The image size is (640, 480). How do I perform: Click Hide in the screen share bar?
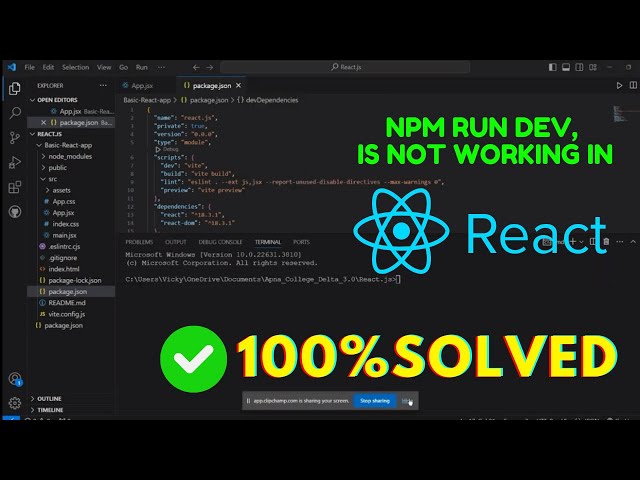[406, 401]
